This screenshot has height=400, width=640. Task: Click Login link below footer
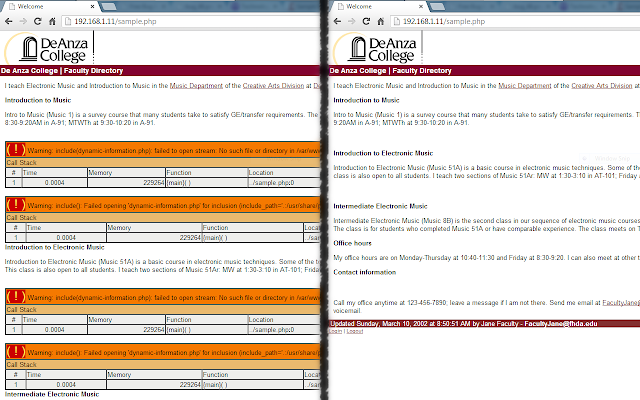point(336,331)
